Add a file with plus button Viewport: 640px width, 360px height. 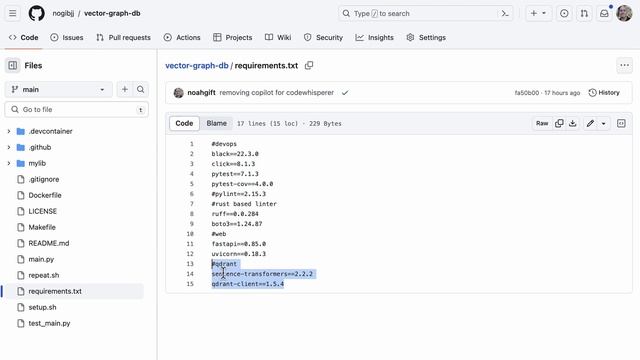click(x=125, y=89)
